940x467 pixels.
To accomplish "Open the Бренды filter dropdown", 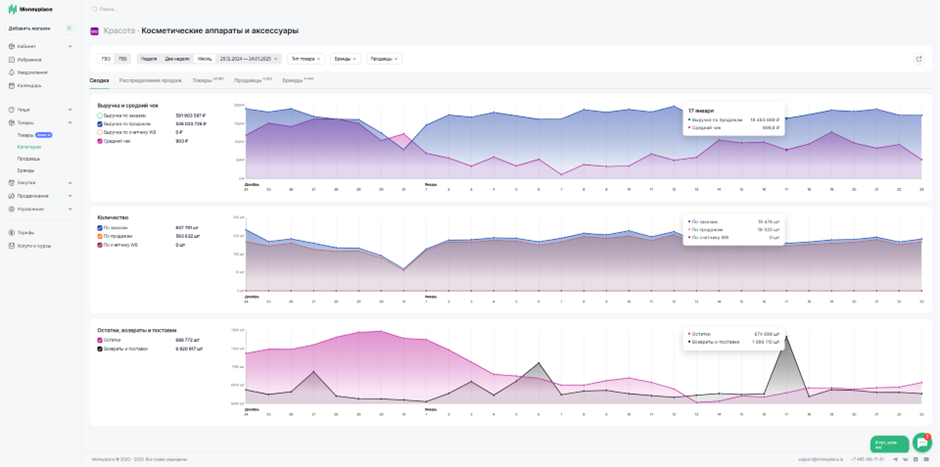I will pos(346,59).
